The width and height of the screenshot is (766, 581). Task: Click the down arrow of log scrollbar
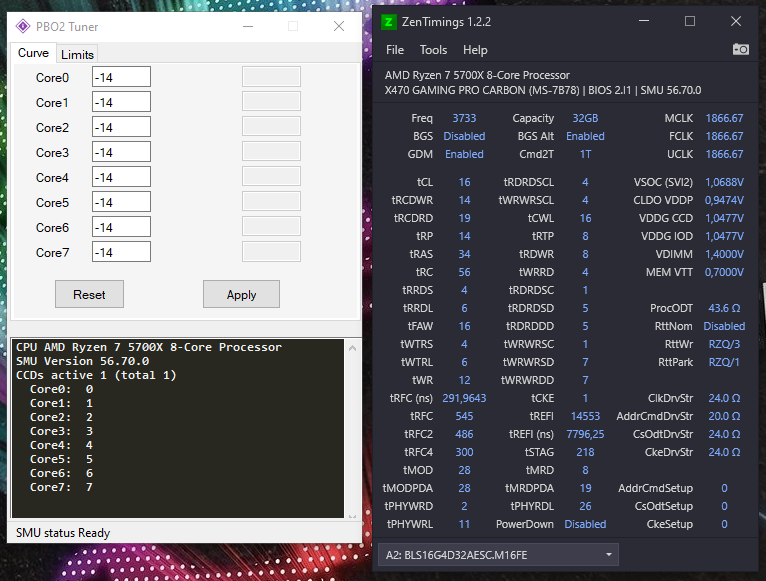point(352,516)
